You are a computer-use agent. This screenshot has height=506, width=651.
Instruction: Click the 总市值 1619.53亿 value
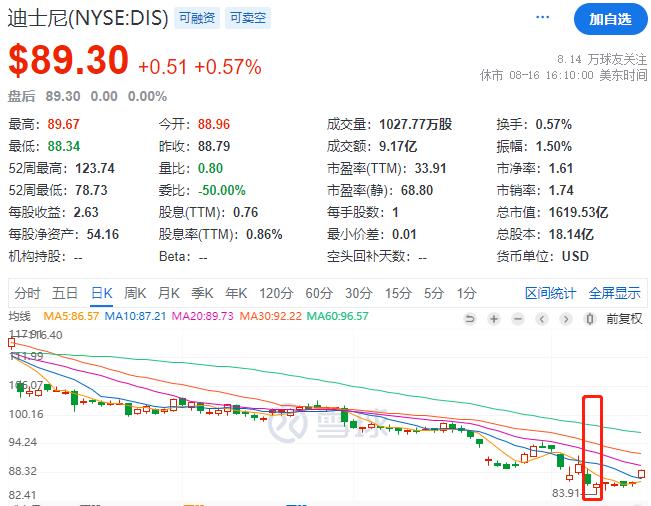(x=578, y=213)
